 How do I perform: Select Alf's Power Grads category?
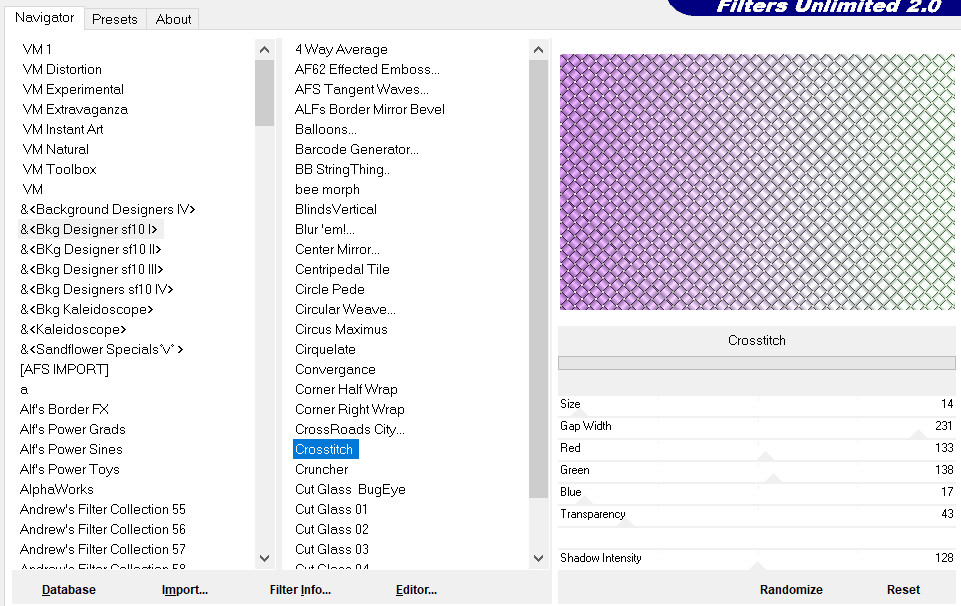[x=73, y=429]
